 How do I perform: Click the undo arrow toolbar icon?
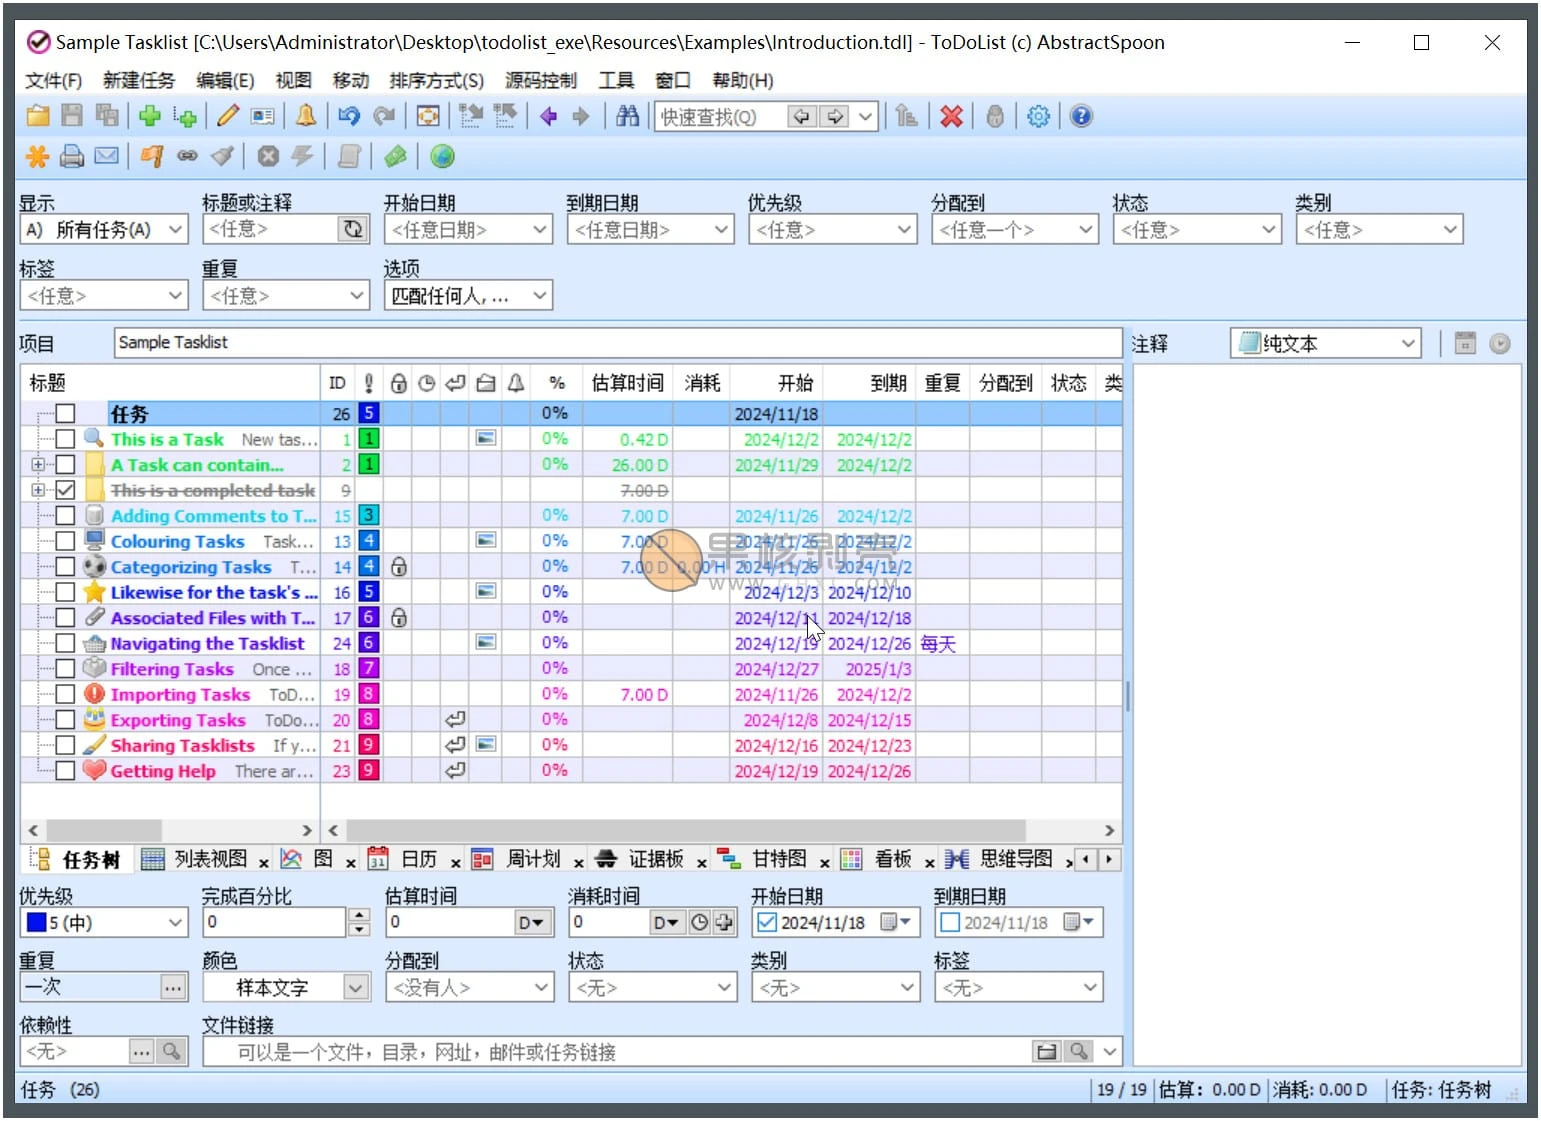pos(348,116)
